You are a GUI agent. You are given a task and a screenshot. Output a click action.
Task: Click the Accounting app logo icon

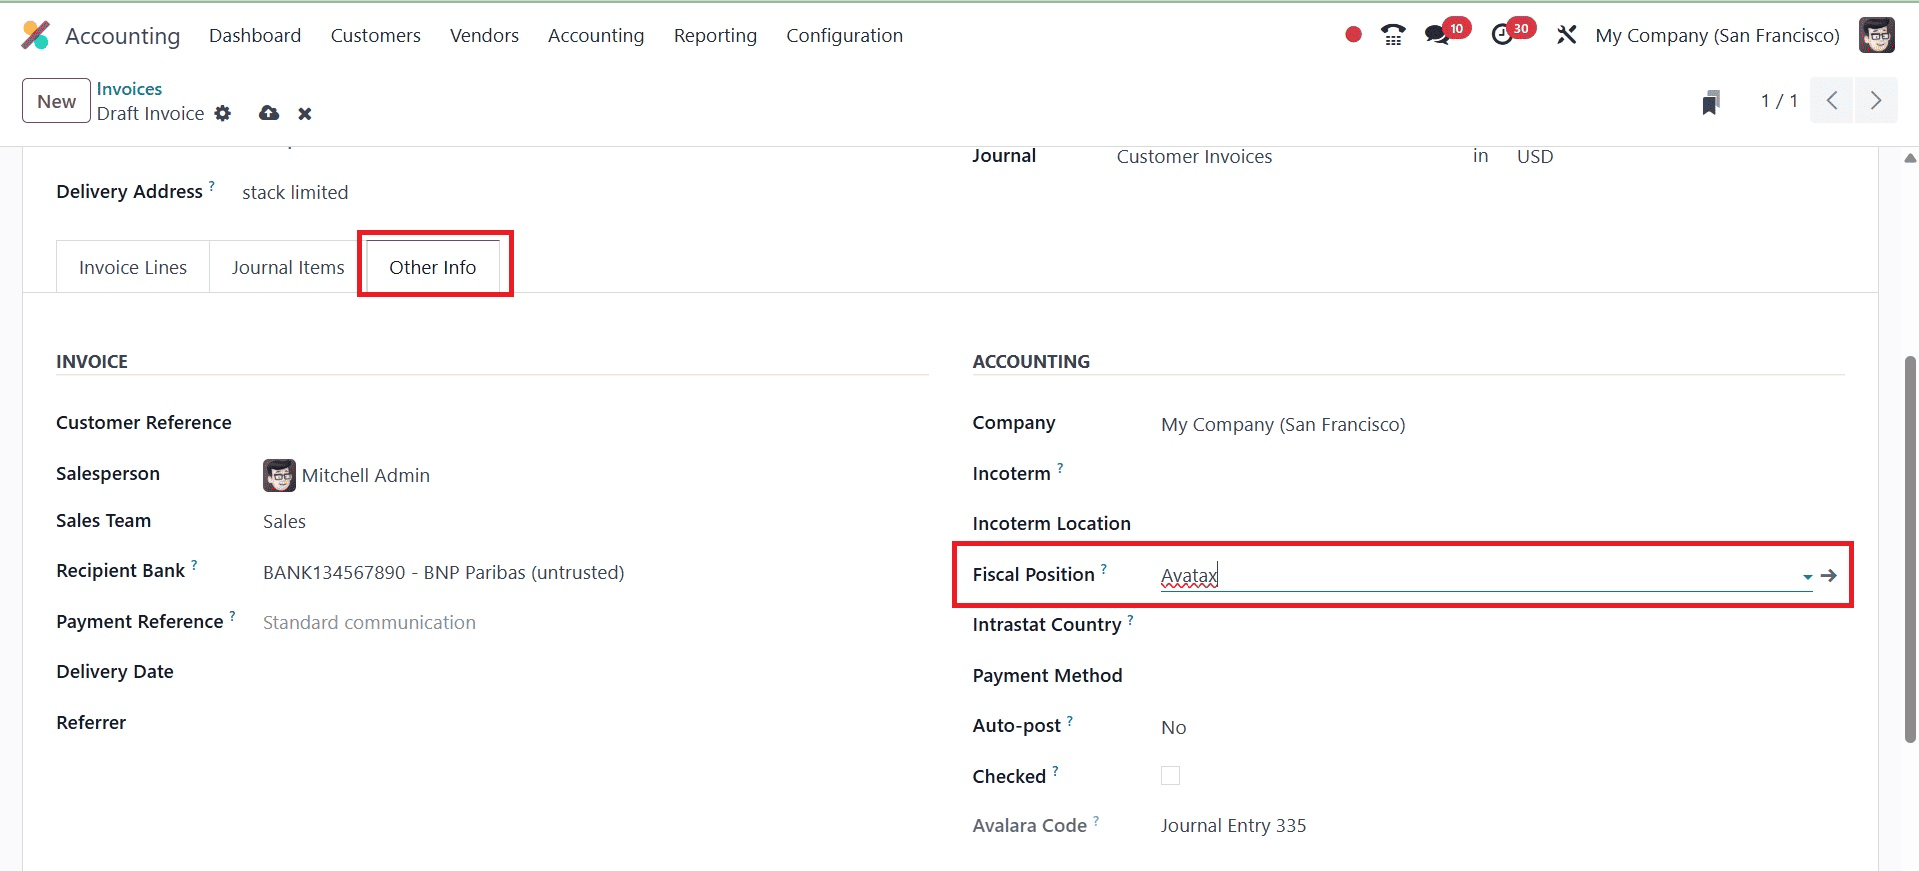pyautogui.click(x=35, y=35)
